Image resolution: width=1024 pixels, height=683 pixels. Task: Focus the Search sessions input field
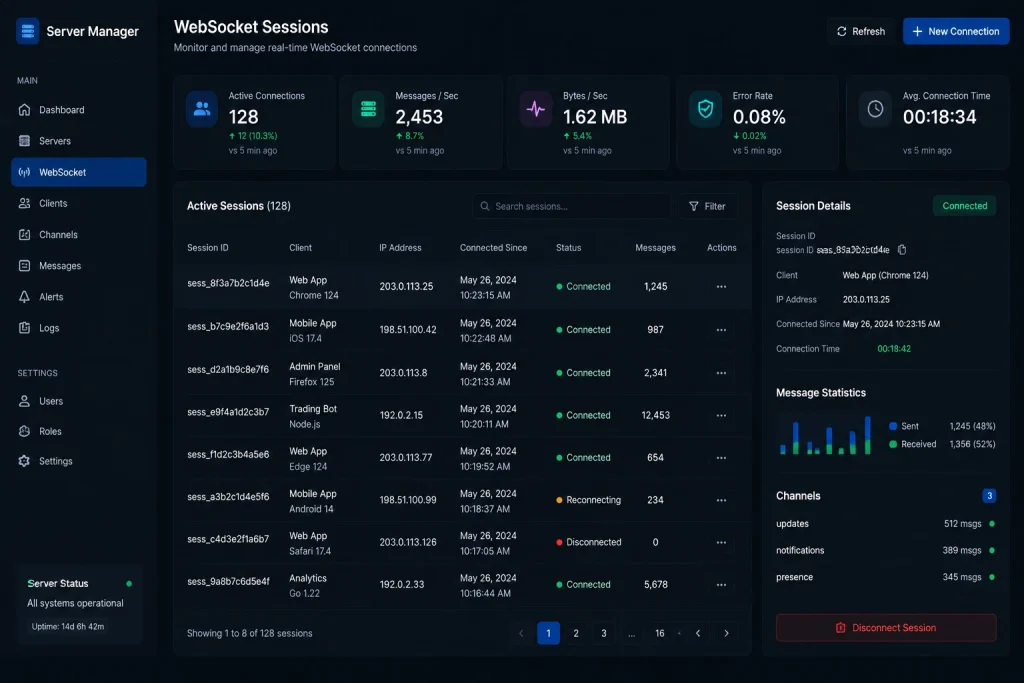click(x=571, y=206)
